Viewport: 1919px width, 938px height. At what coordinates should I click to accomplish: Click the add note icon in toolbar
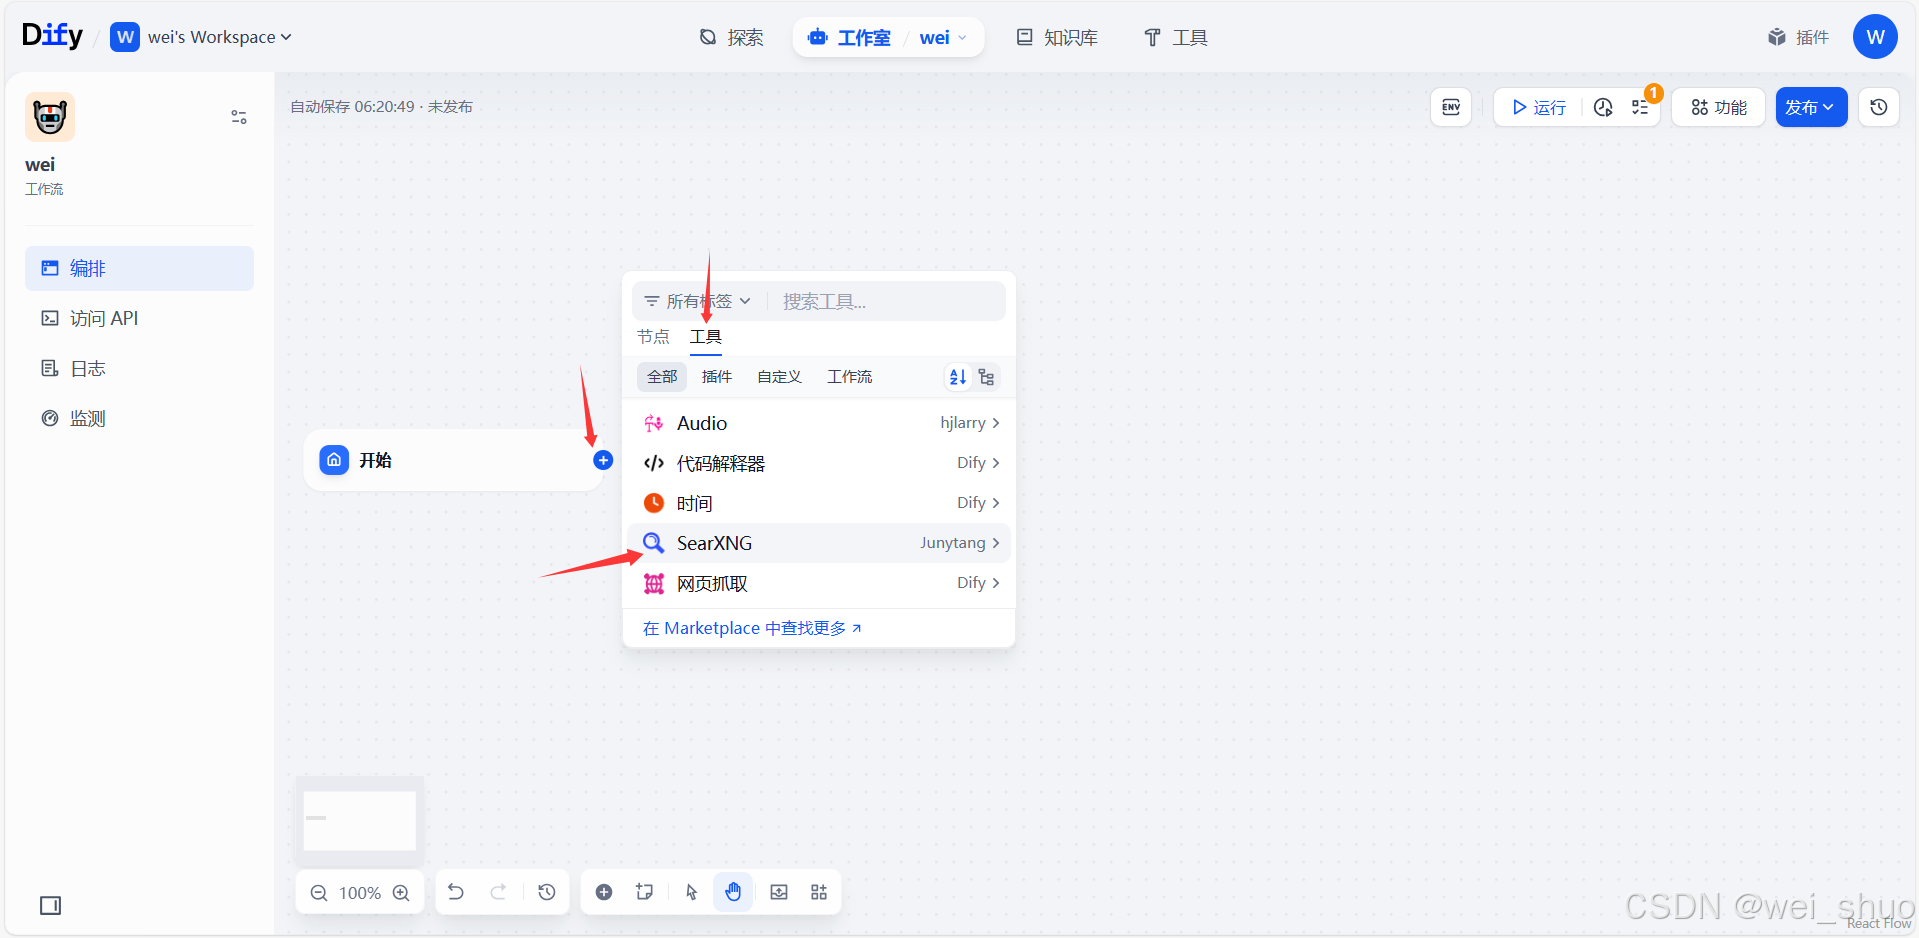point(644,891)
